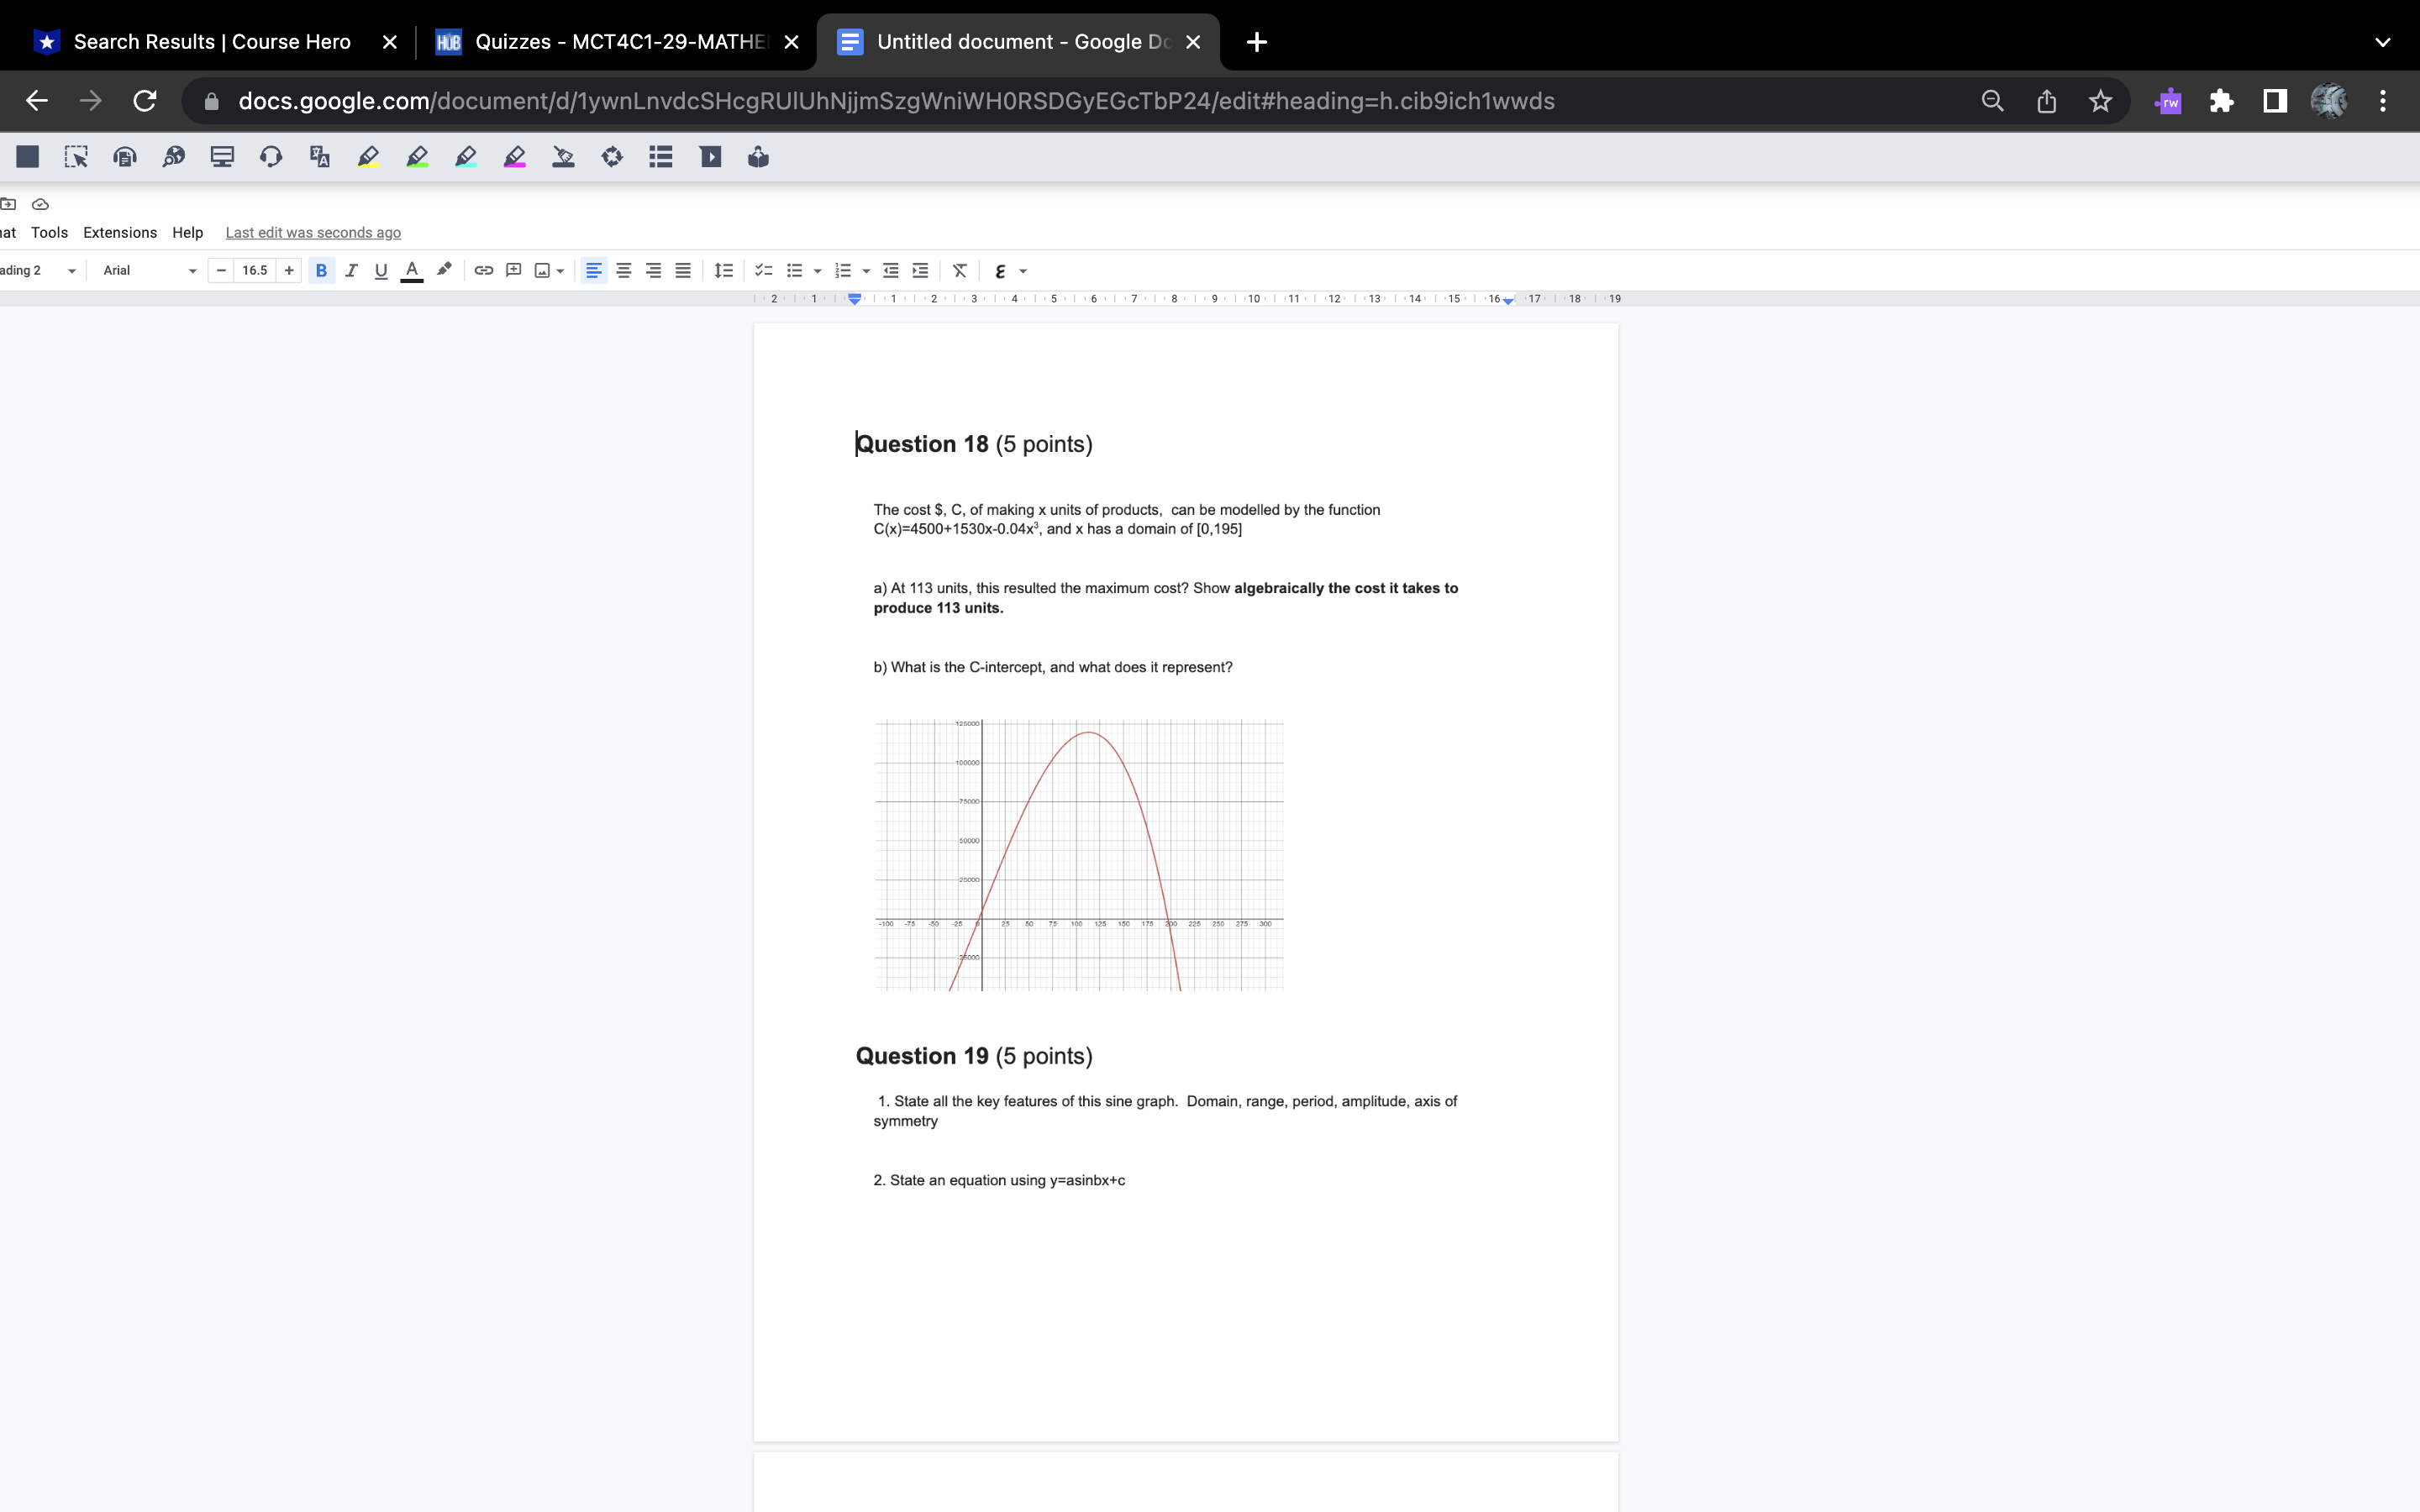
Task: Insert a link in the document
Action: coord(484,270)
